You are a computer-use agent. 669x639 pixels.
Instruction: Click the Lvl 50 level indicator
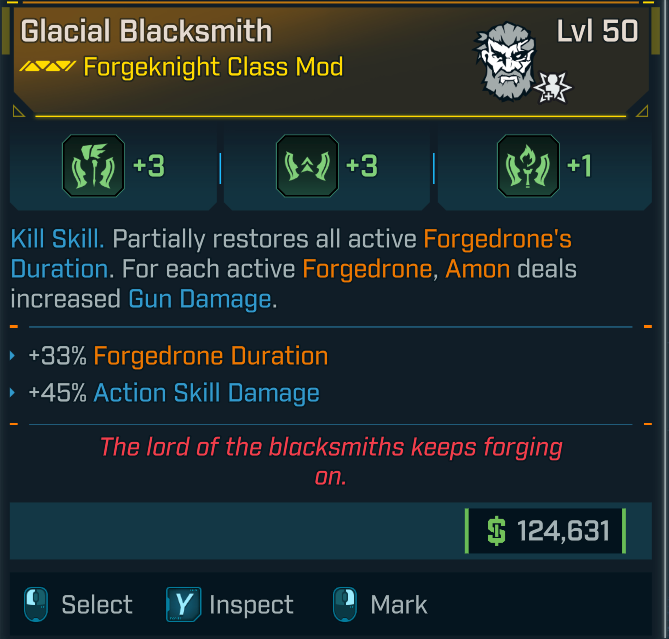(597, 31)
